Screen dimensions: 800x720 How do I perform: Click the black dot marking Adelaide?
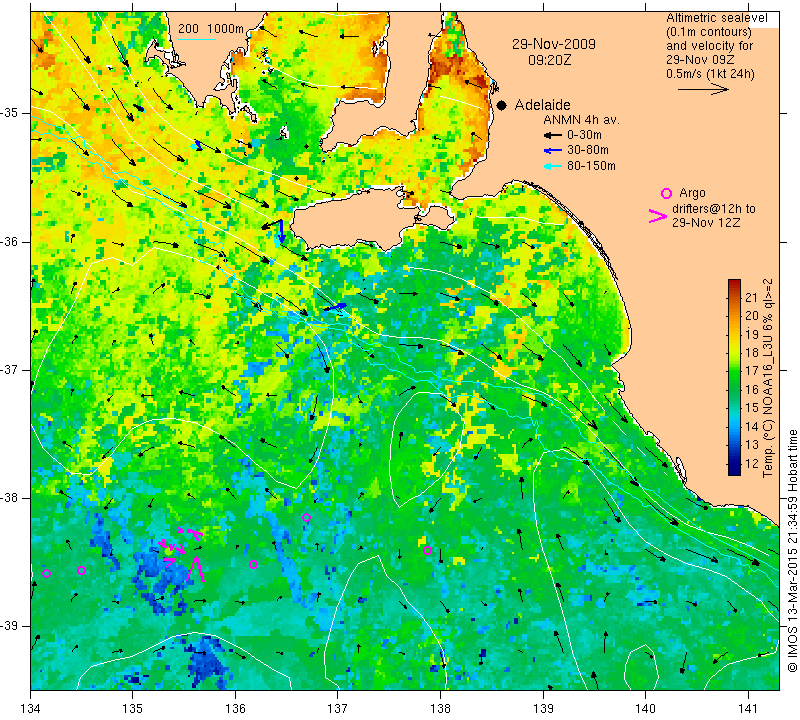pyautogui.click(x=502, y=105)
